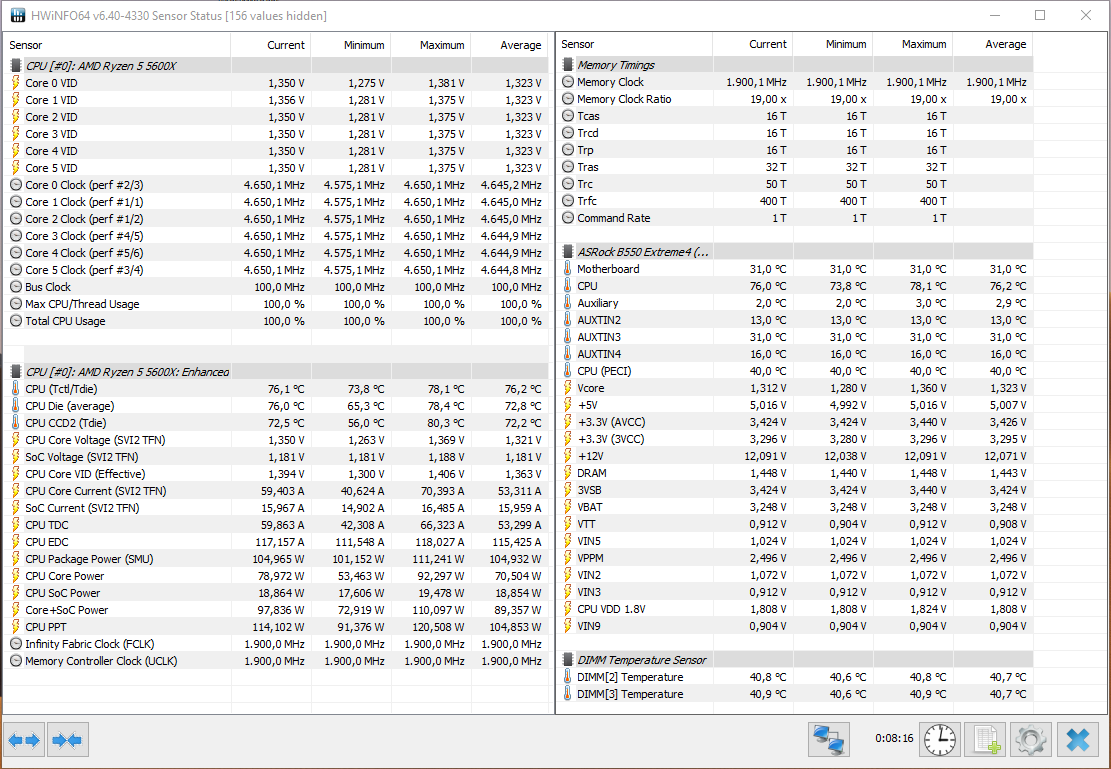
Task: Select the Memory Controller Clock (UCLK) row
Action: click(x=276, y=661)
